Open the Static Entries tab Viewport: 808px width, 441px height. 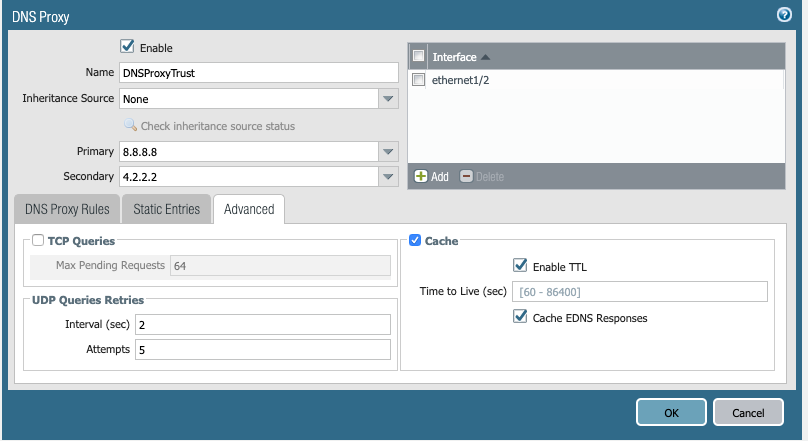167,209
